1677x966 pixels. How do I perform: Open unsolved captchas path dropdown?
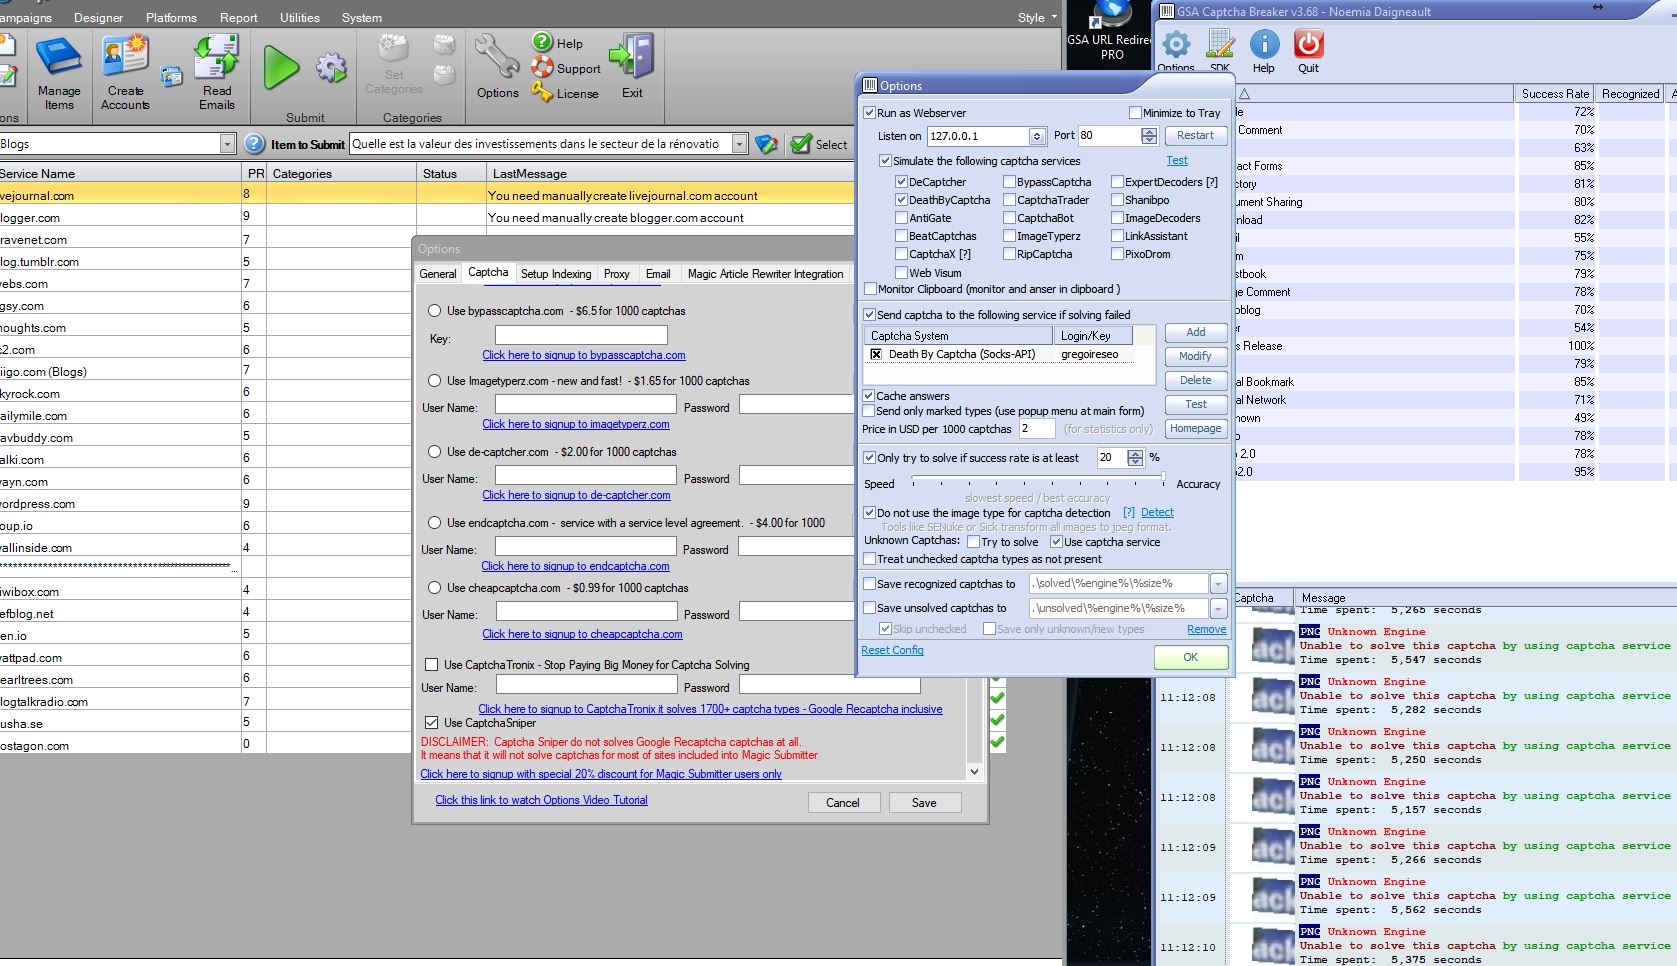(x=1218, y=608)
